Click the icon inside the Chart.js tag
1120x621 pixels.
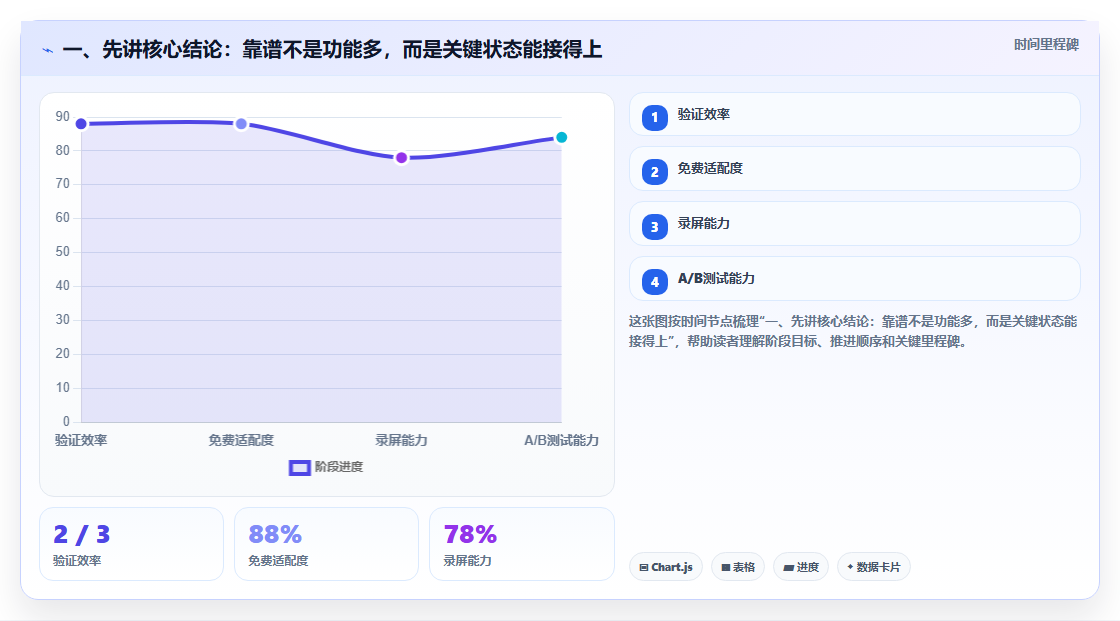pos(644,567)
